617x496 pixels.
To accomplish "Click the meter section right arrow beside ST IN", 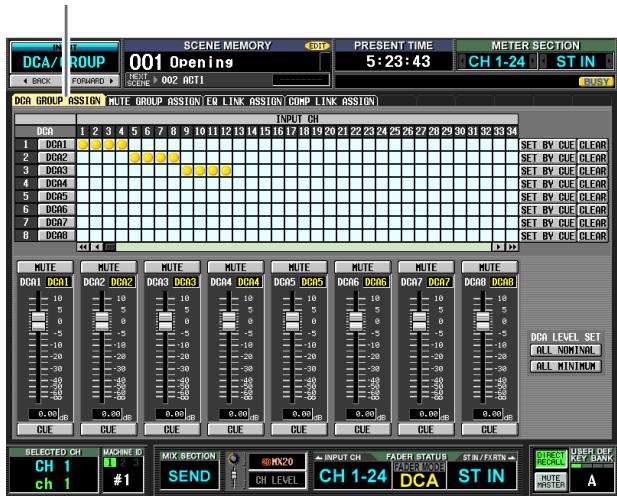I will click(609, 62).
